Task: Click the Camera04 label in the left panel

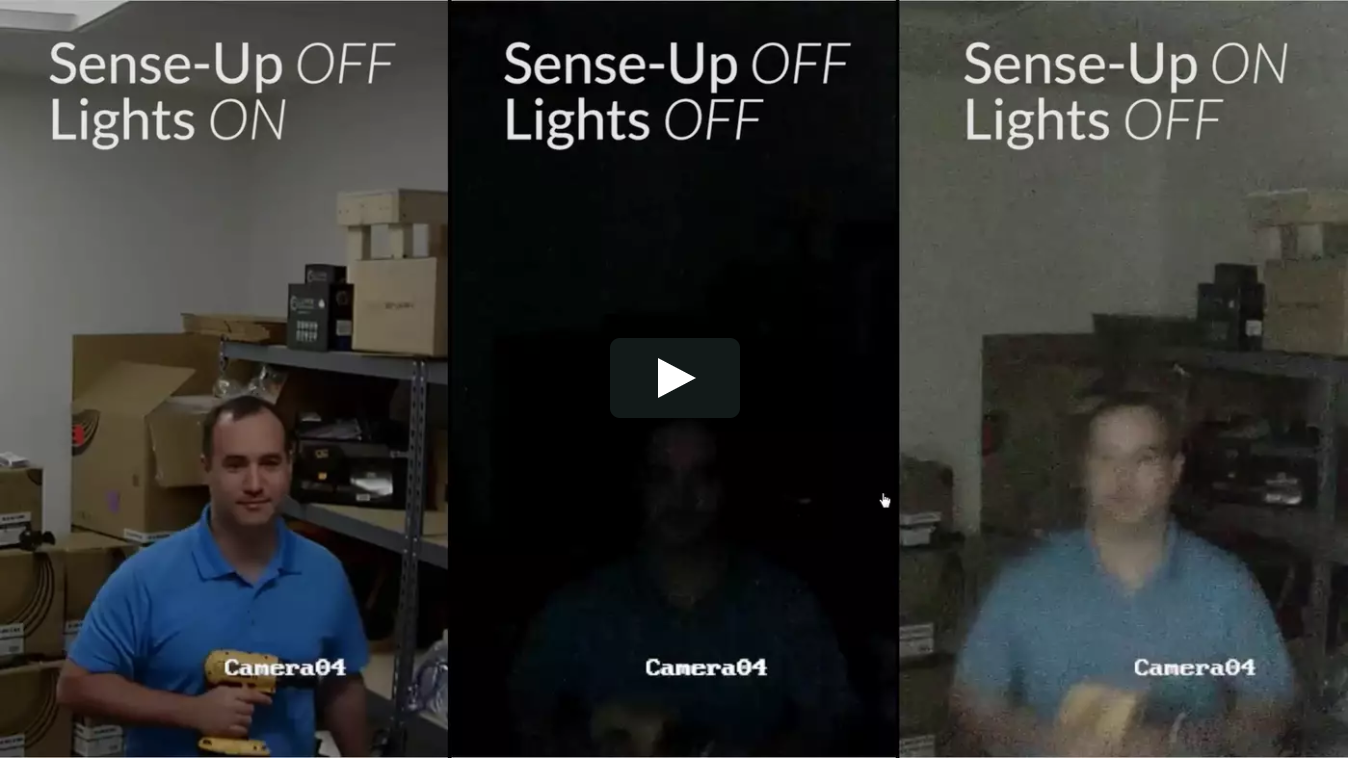Action: [x=285, y=667]
